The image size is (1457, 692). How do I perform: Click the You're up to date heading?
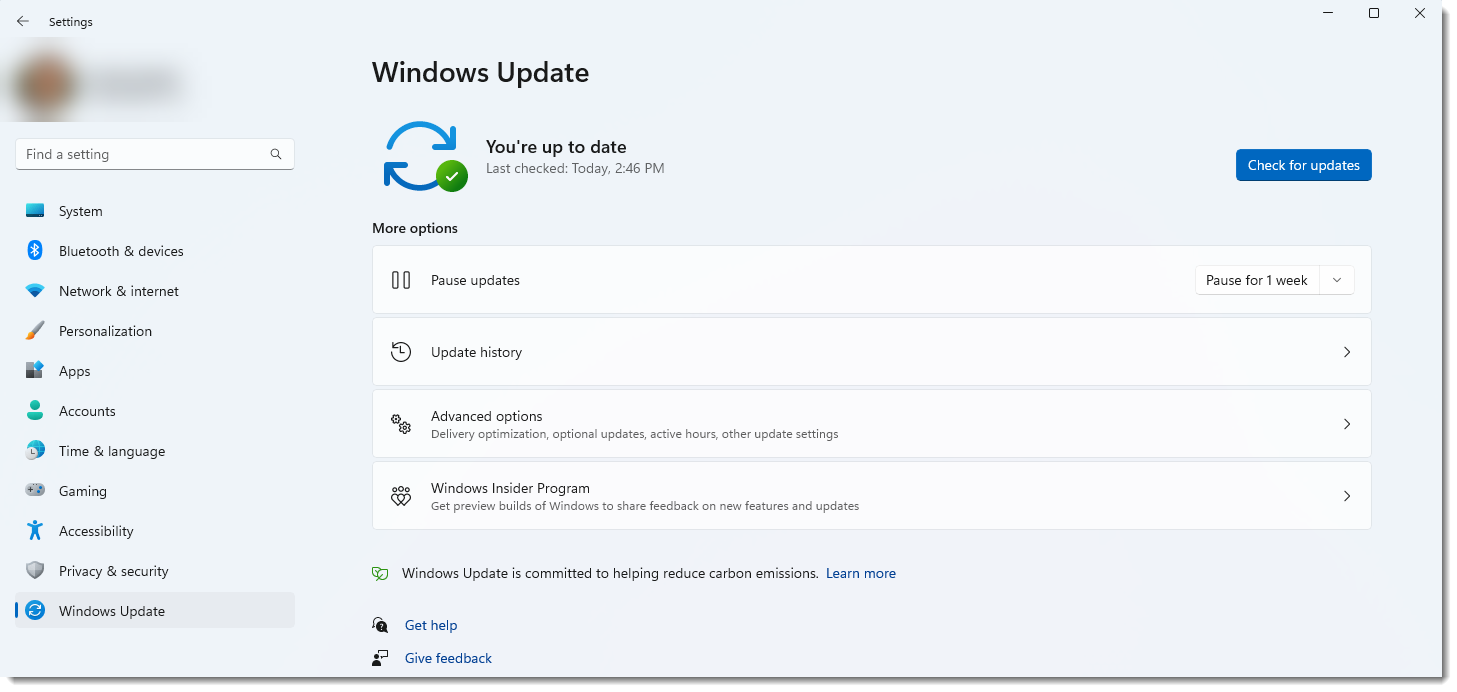[556, 147]
